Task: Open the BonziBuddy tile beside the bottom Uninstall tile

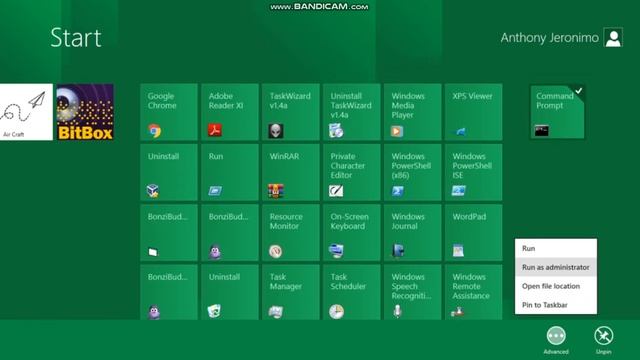Action: pyautogui.click(x=169, y=292)
